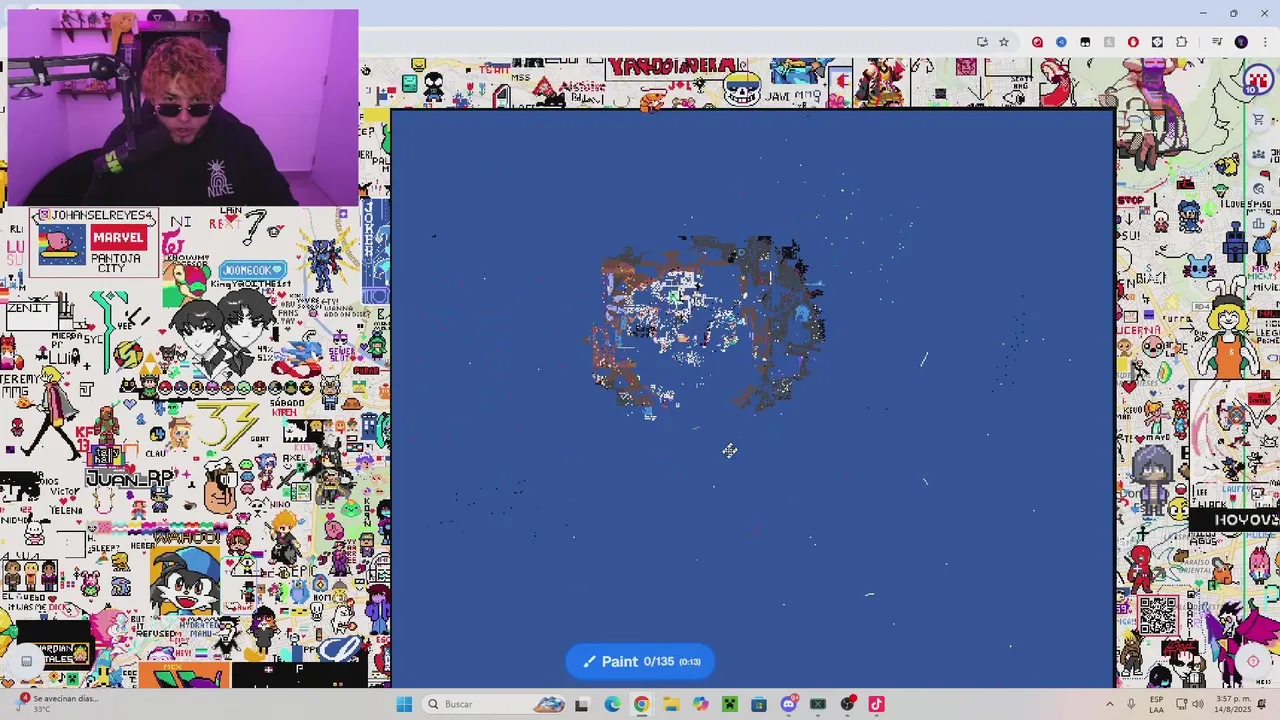Click the blue round extension icon
The height and width of the screenshot is (720, 1280).
(x=1061, y=42)
